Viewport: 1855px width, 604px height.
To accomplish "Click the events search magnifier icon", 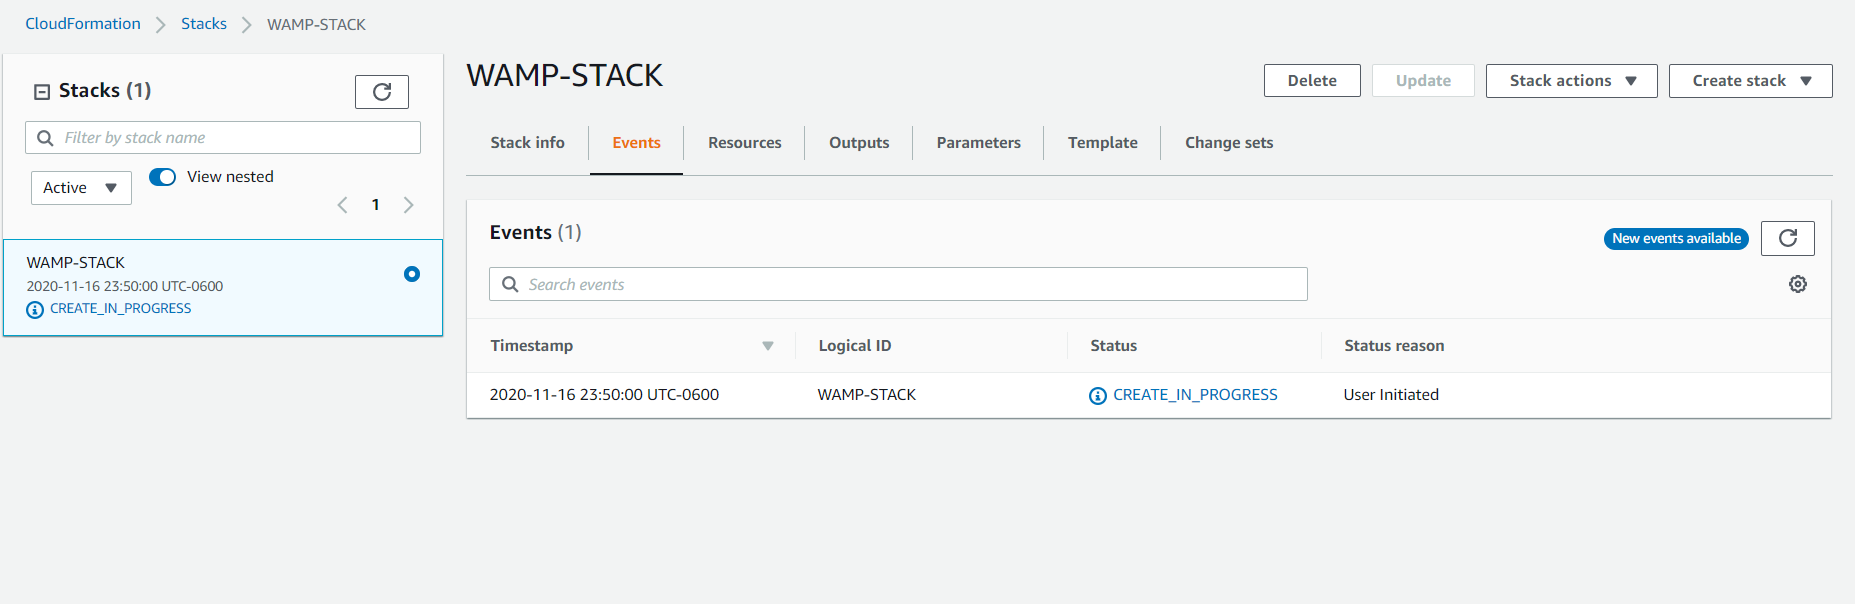I will [x=510, y=284].
